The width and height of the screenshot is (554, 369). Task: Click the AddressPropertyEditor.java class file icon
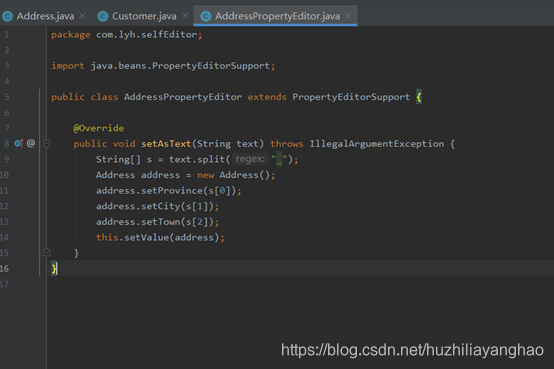click(206, 16)
